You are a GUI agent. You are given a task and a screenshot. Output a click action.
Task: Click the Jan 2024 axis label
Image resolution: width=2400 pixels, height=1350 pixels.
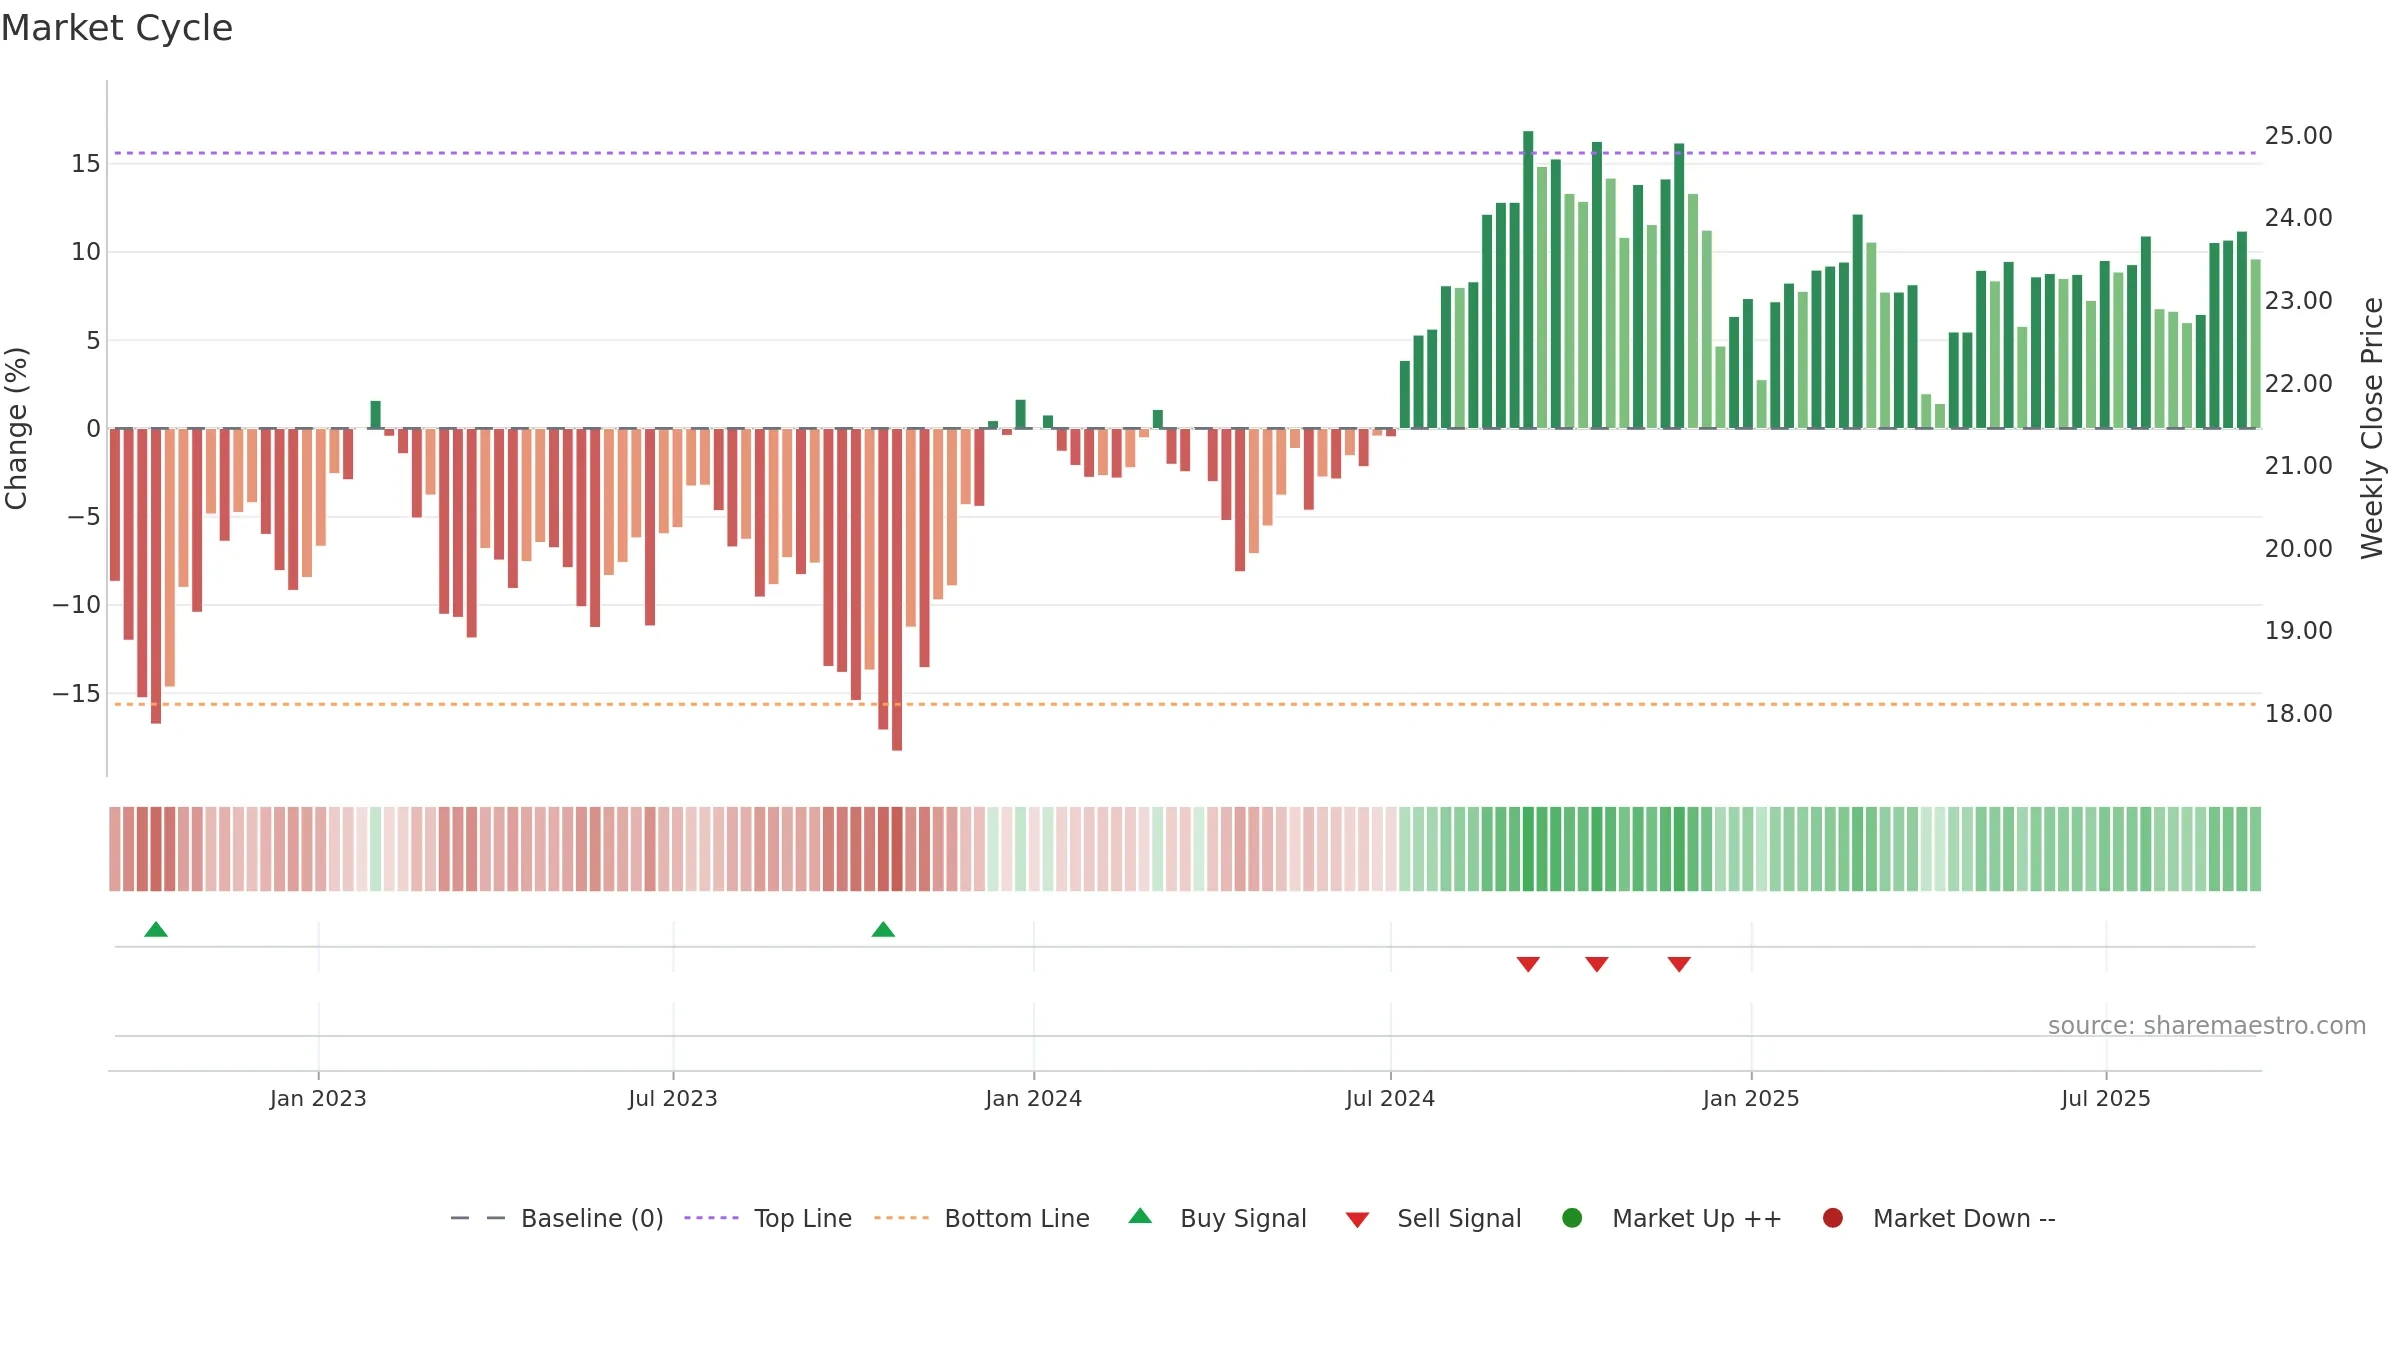click(x=1033, y=1098)
